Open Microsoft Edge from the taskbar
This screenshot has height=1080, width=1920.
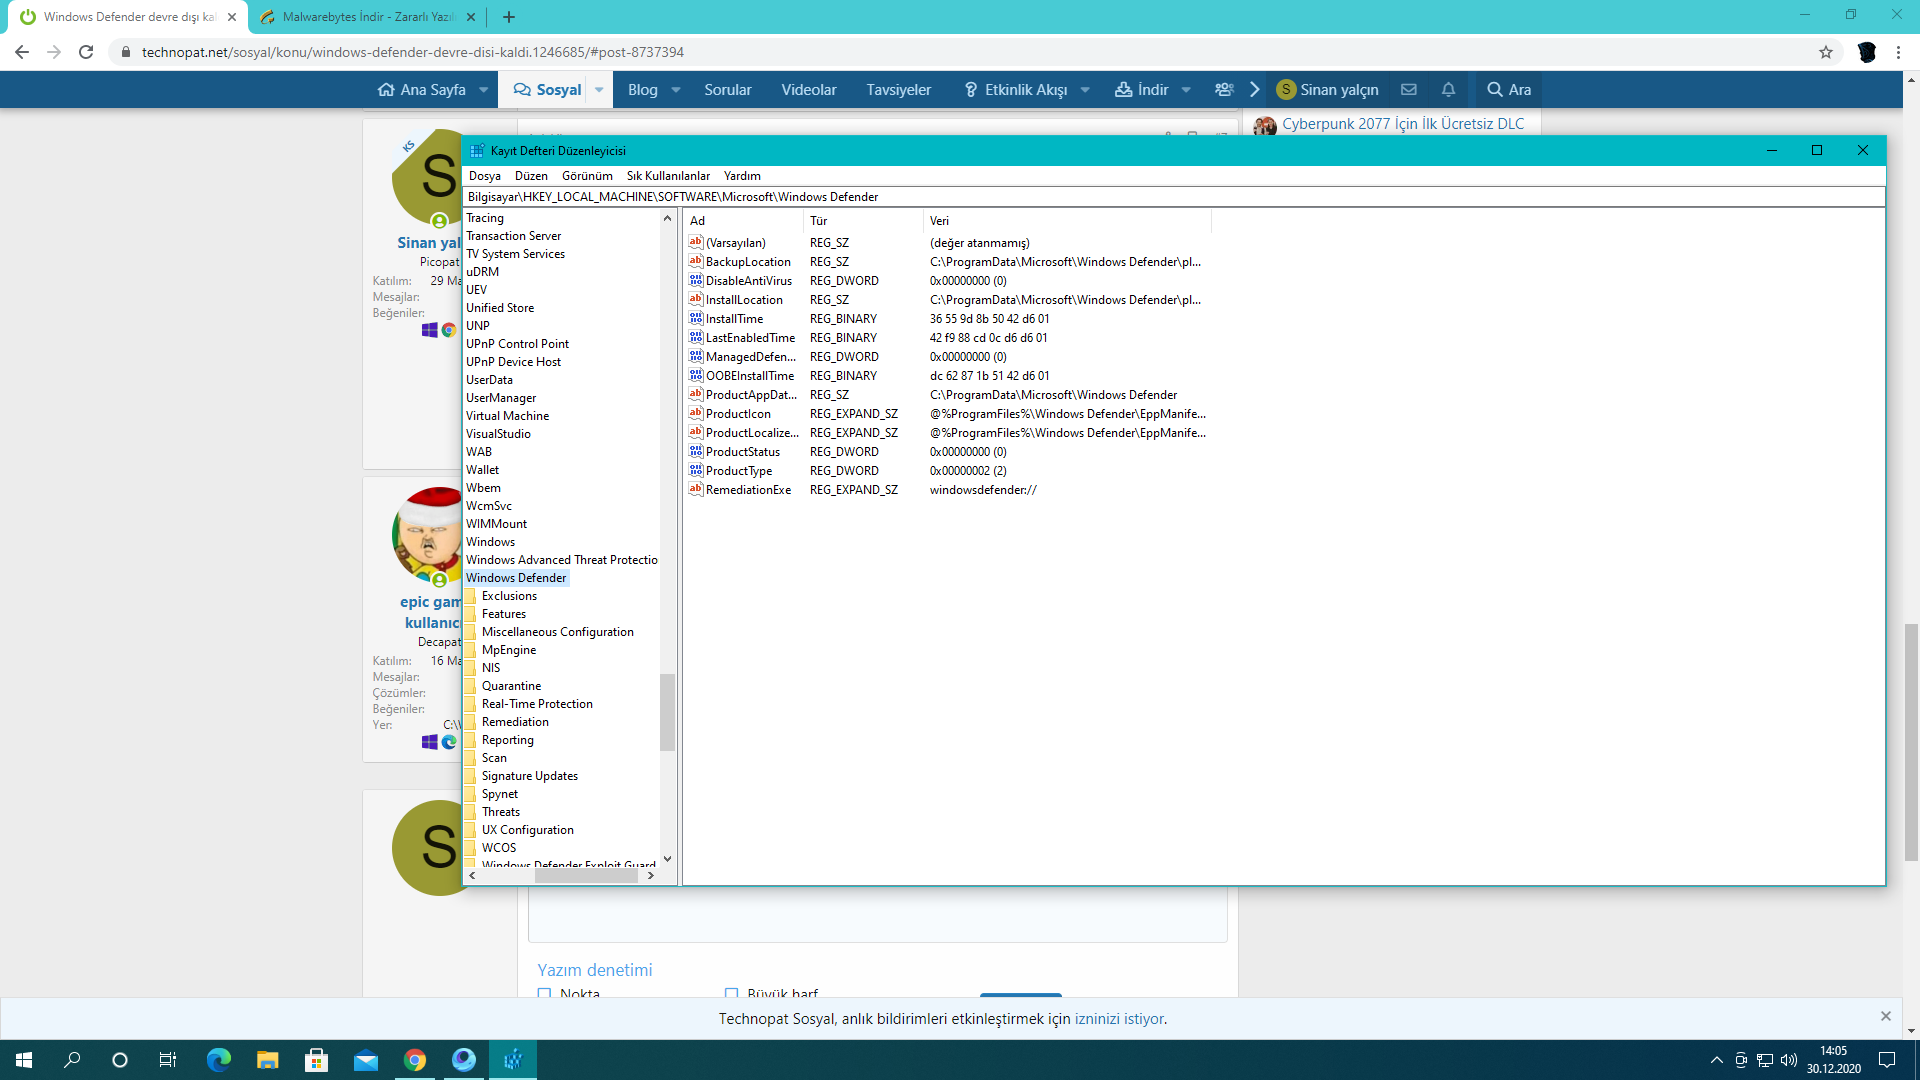(218, 1060)
